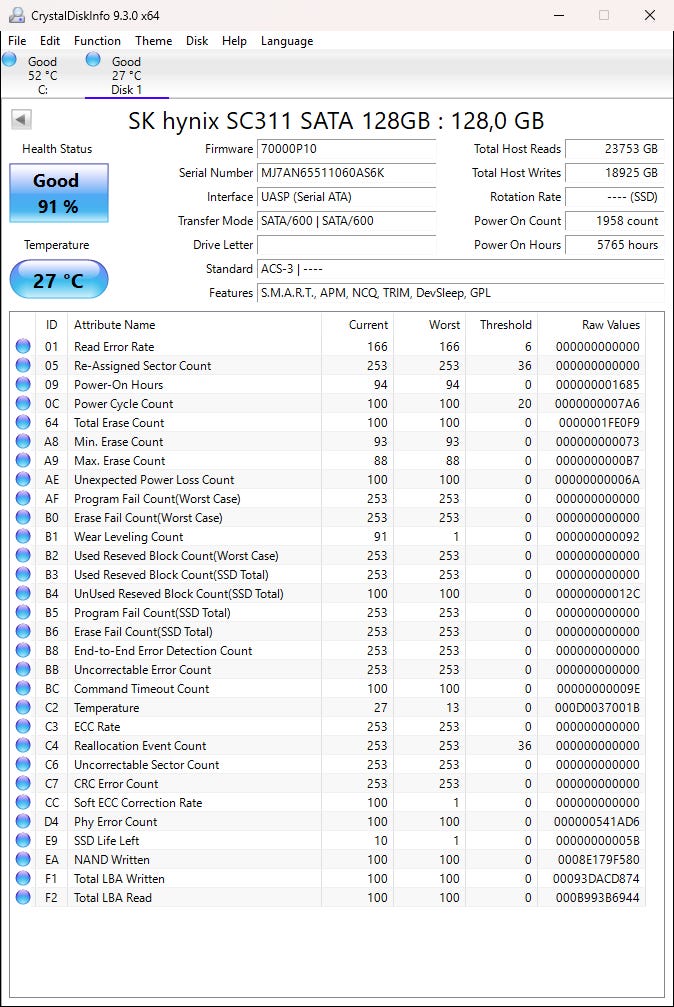Click Total Host Writes value 18925 GB
Image resolution: width=674 pixels, height=1007 pixels.
(614, 173)
